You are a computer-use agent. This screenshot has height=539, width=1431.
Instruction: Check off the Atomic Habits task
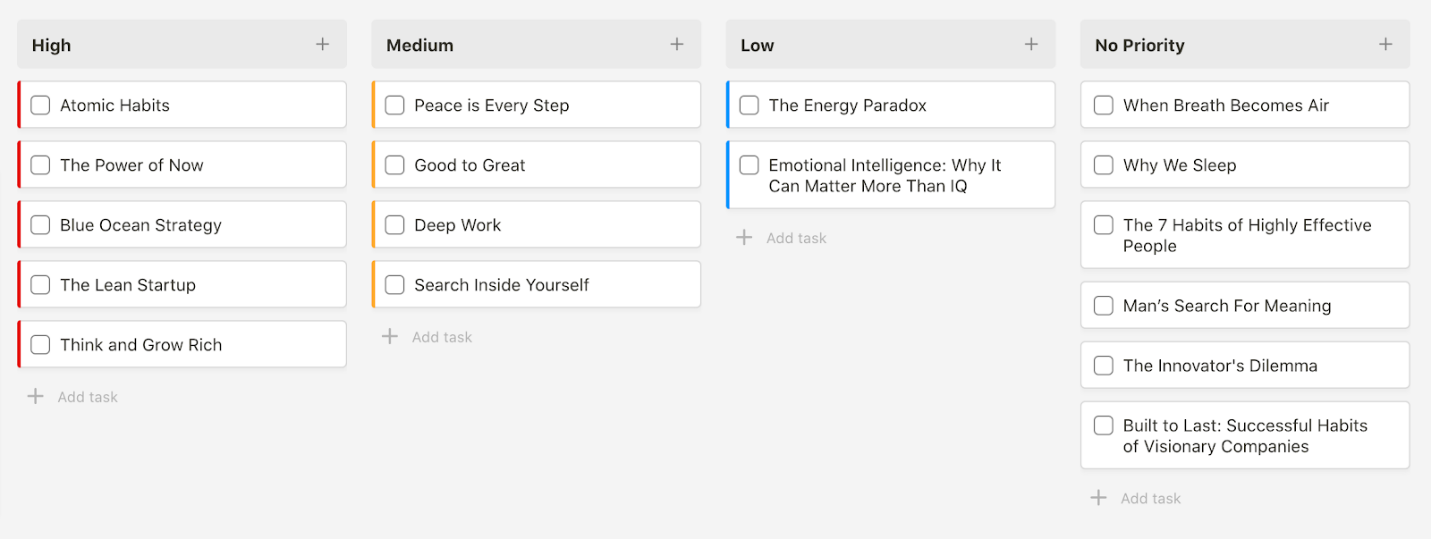40,105
